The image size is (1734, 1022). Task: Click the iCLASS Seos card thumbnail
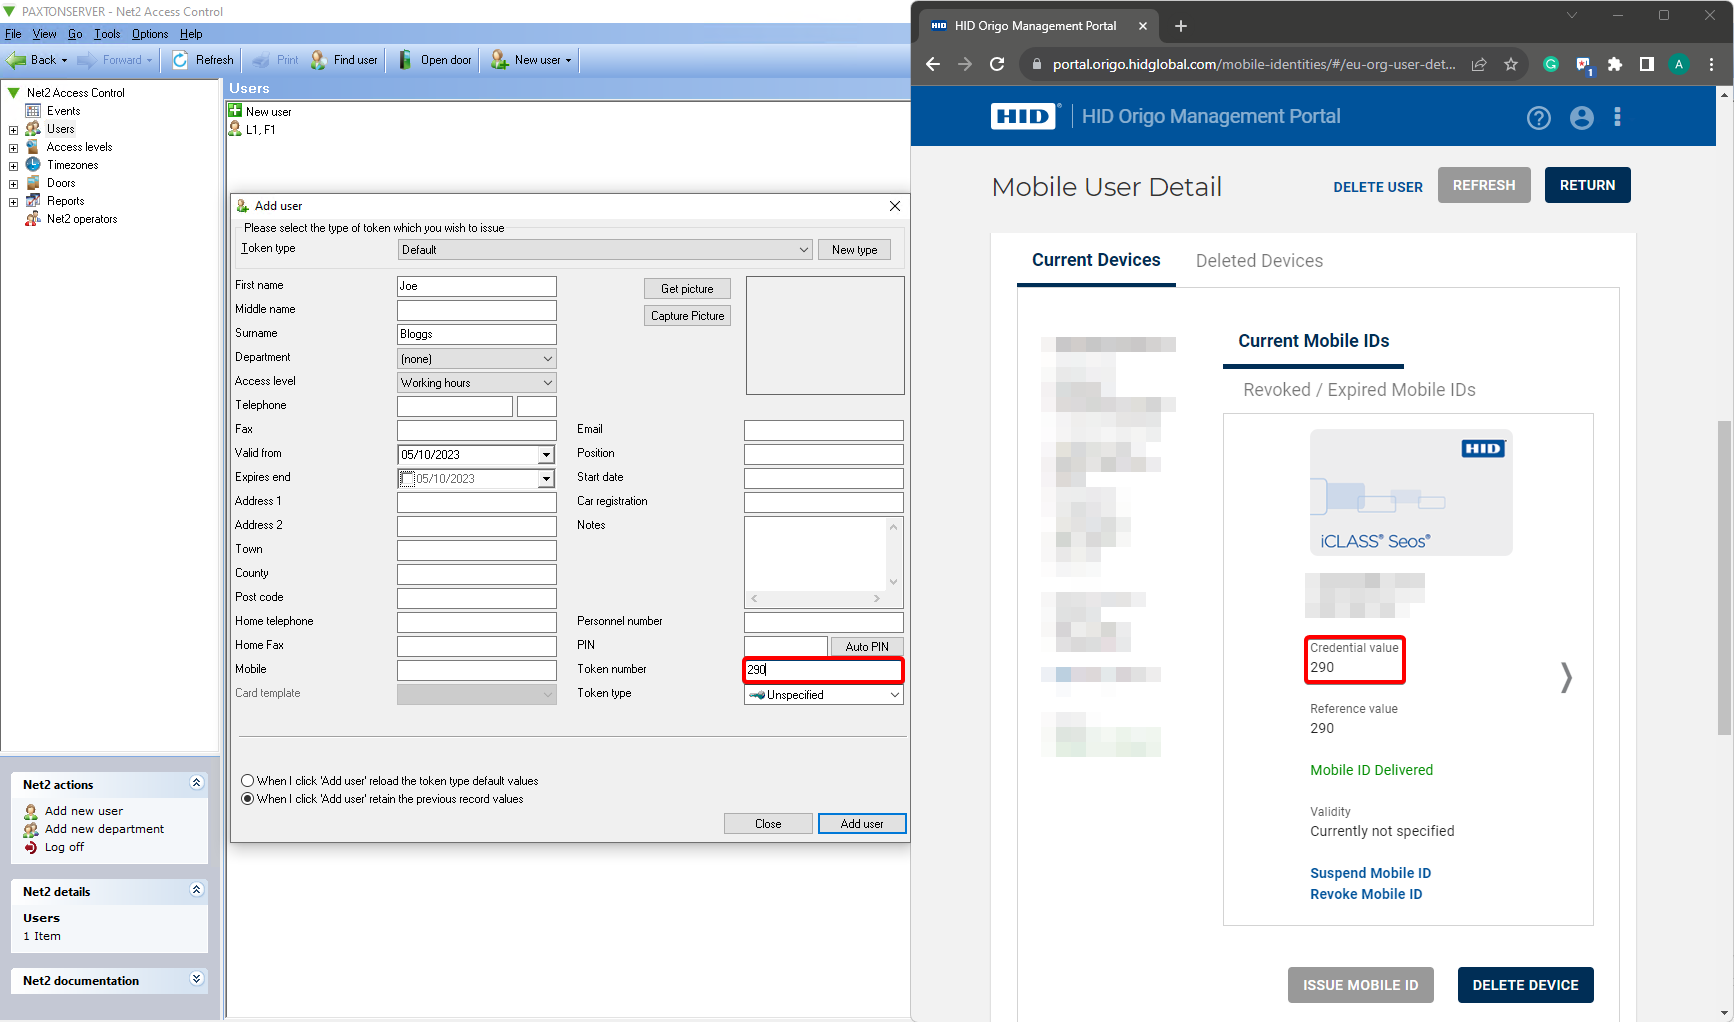pos(1411,492)
